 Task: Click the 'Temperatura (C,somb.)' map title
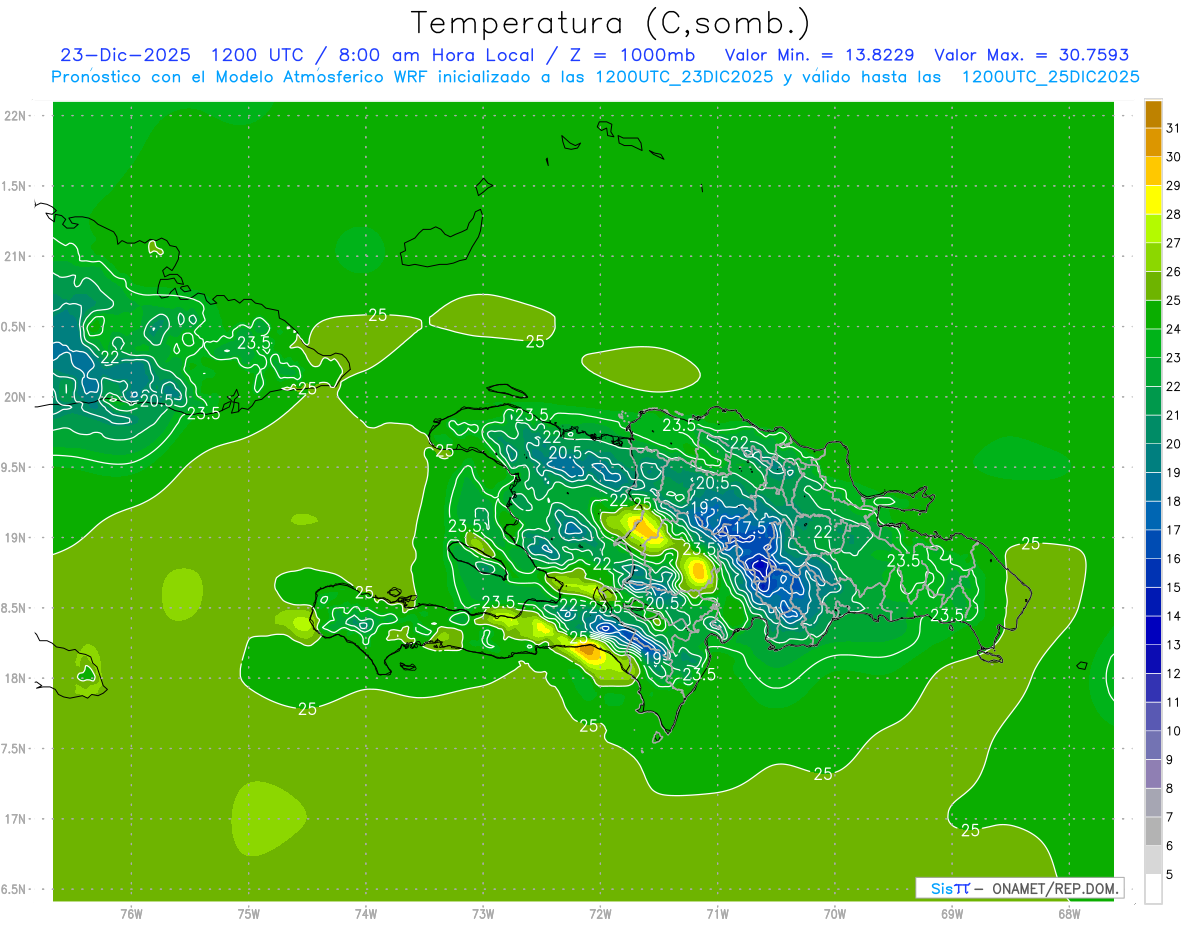tap(610, 22)
